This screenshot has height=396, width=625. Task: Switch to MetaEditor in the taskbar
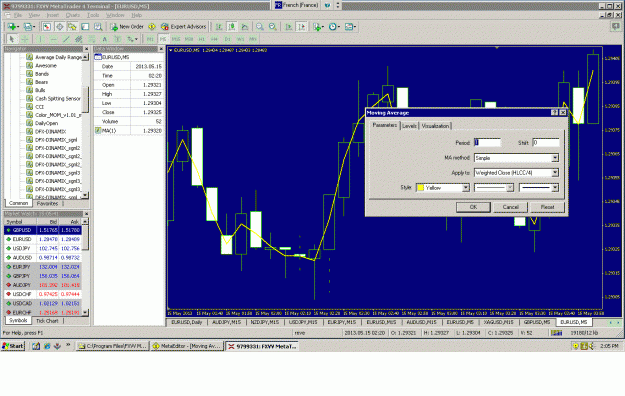[x=187, y=346]
